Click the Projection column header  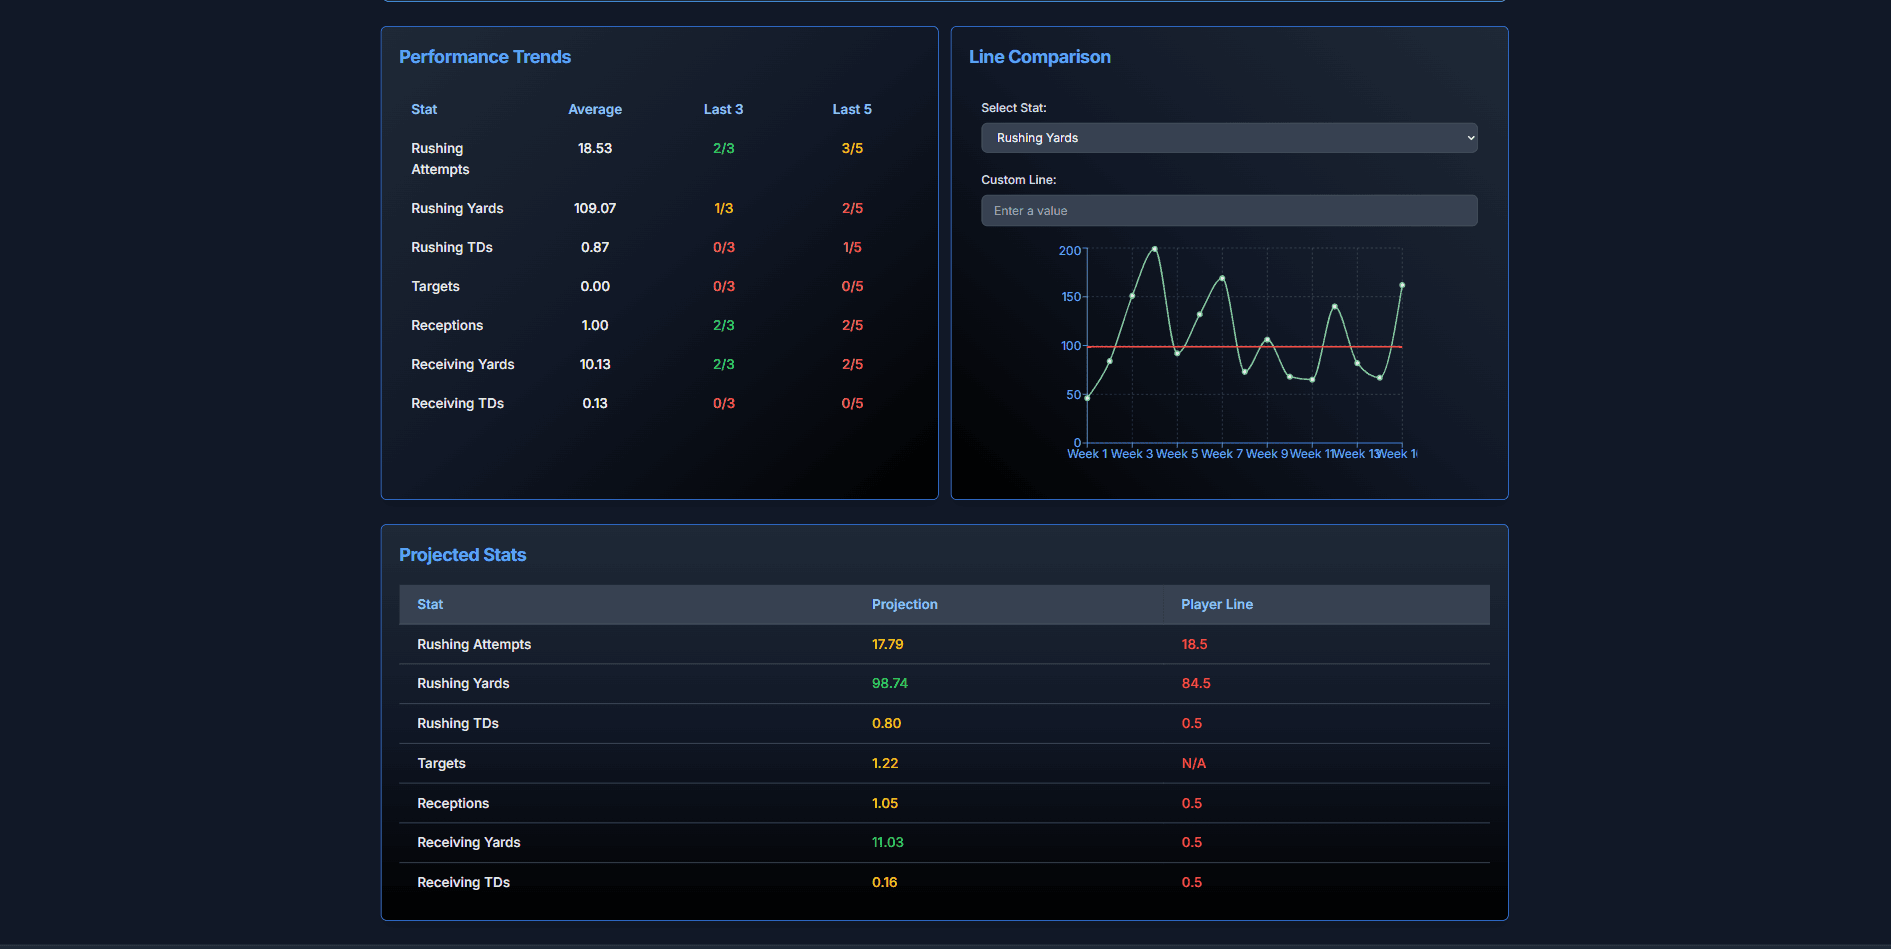click(x=904, y=605)
